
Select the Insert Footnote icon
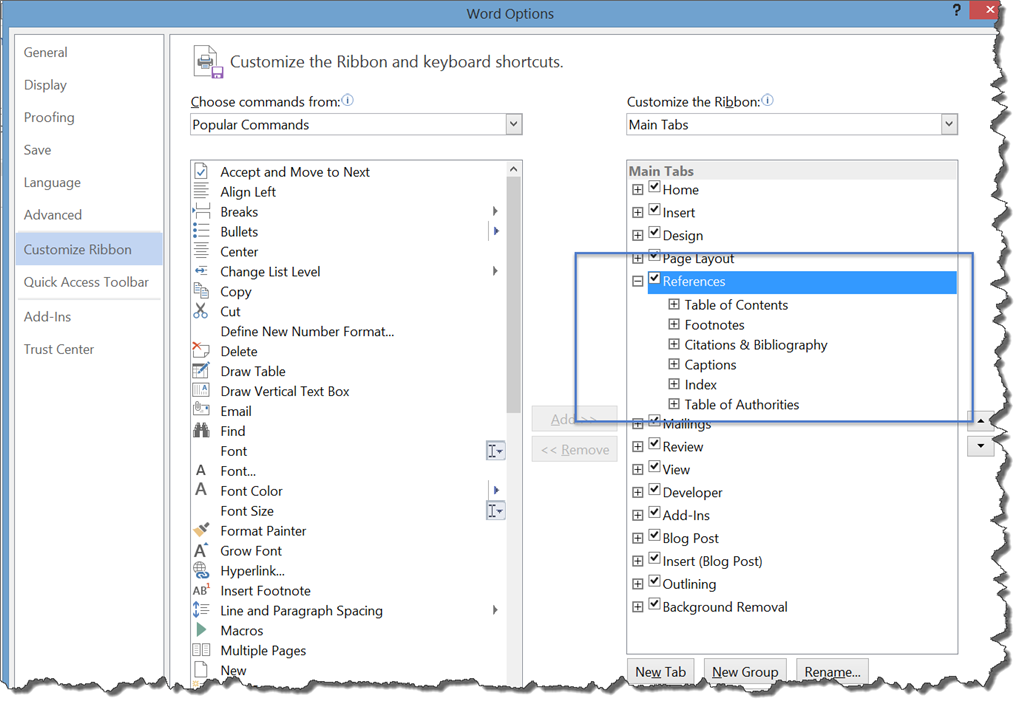(201, 590)
